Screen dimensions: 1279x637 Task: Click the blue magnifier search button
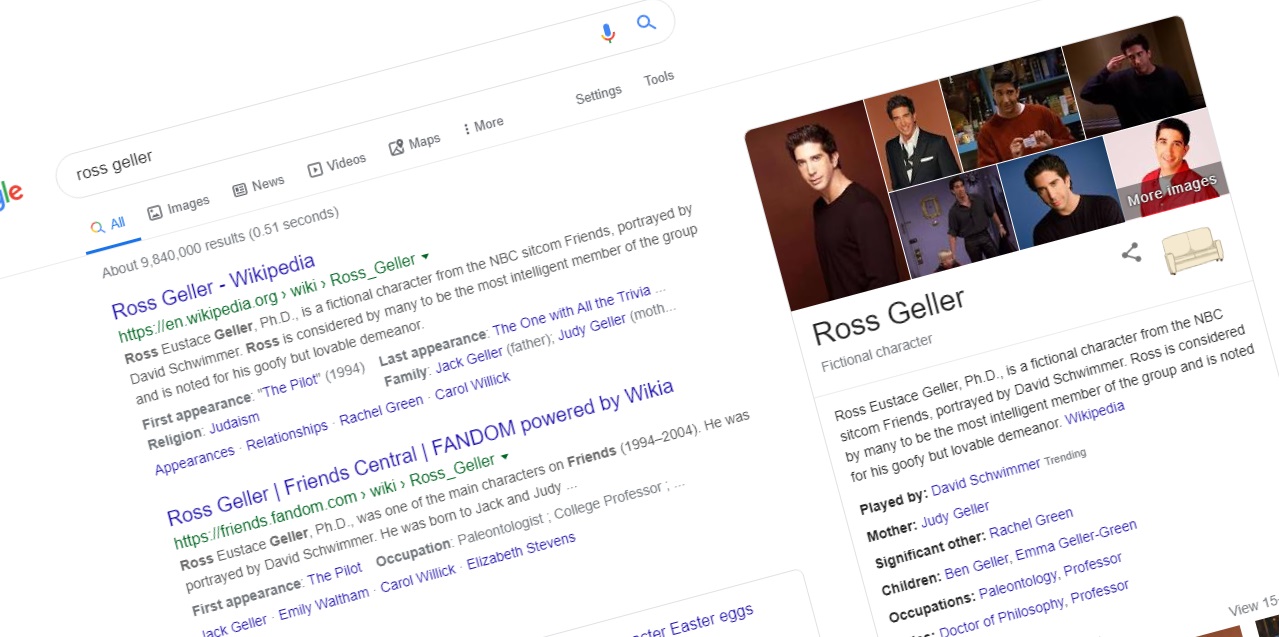[647, 22]
